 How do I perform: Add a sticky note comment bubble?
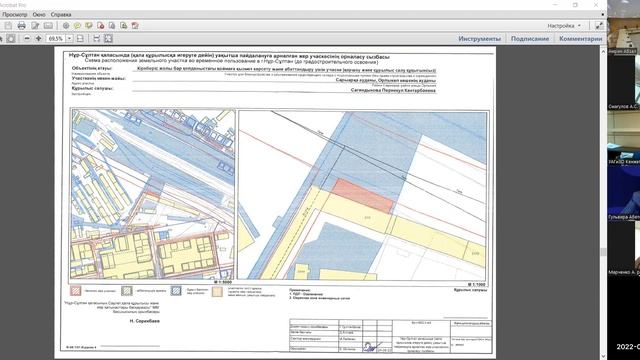[77, 26]
